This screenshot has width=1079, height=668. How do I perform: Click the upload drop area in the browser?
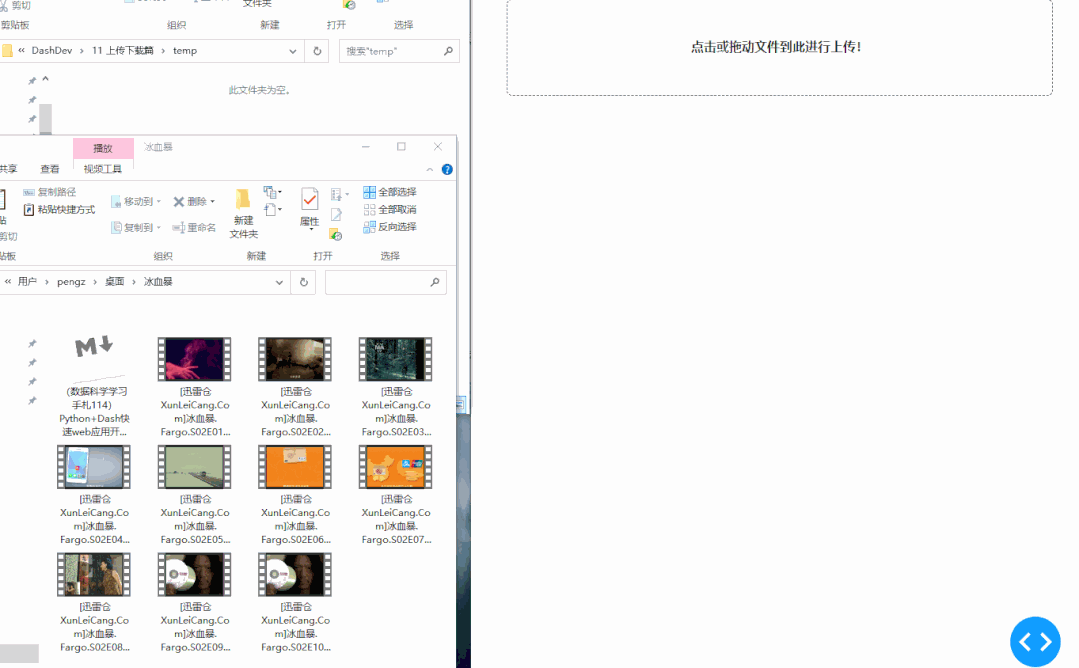[x=780, y=47]
